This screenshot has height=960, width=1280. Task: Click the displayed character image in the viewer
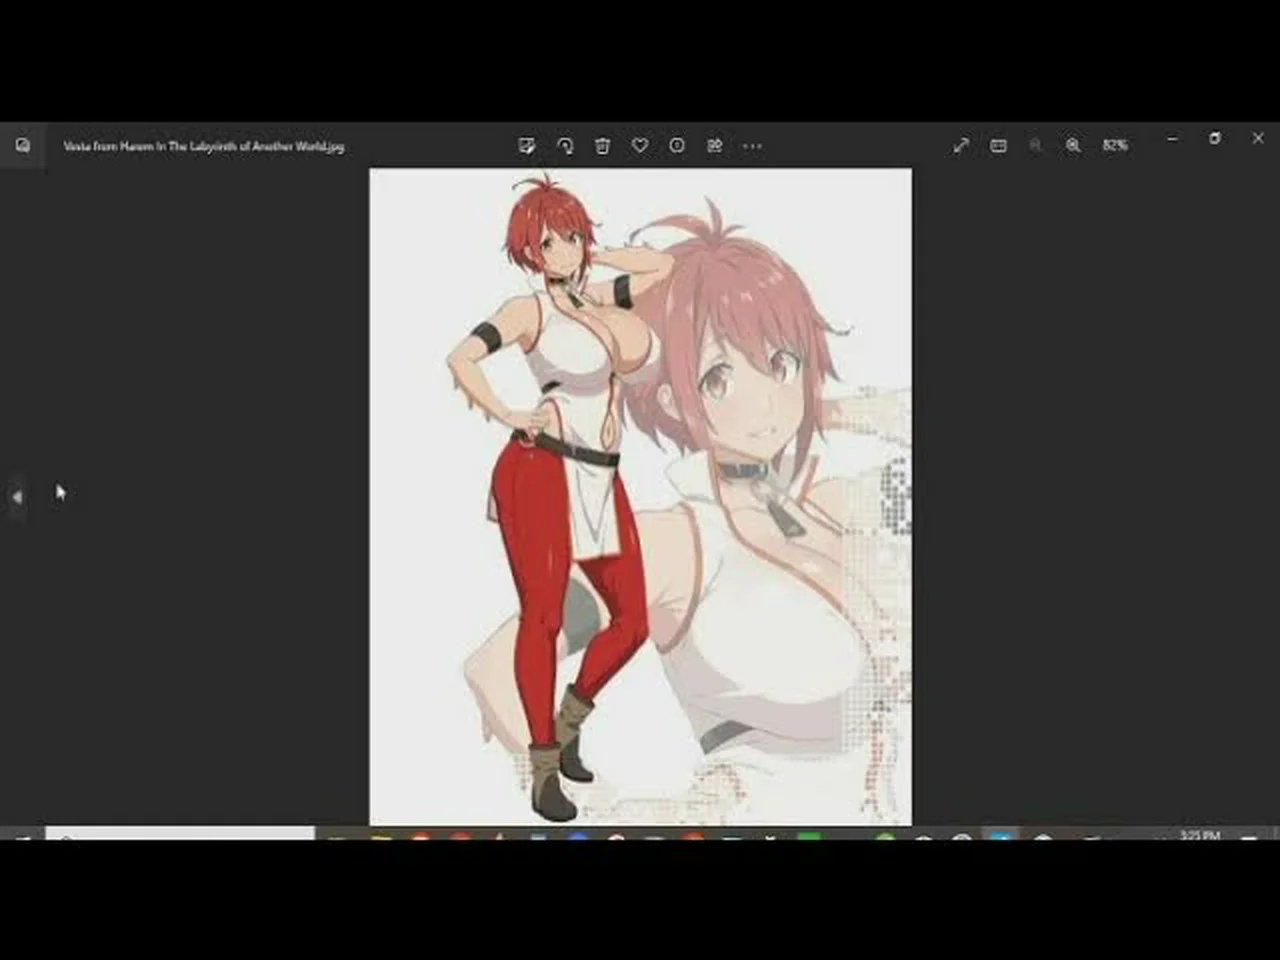pyautogui.click(x=640, y=496)
